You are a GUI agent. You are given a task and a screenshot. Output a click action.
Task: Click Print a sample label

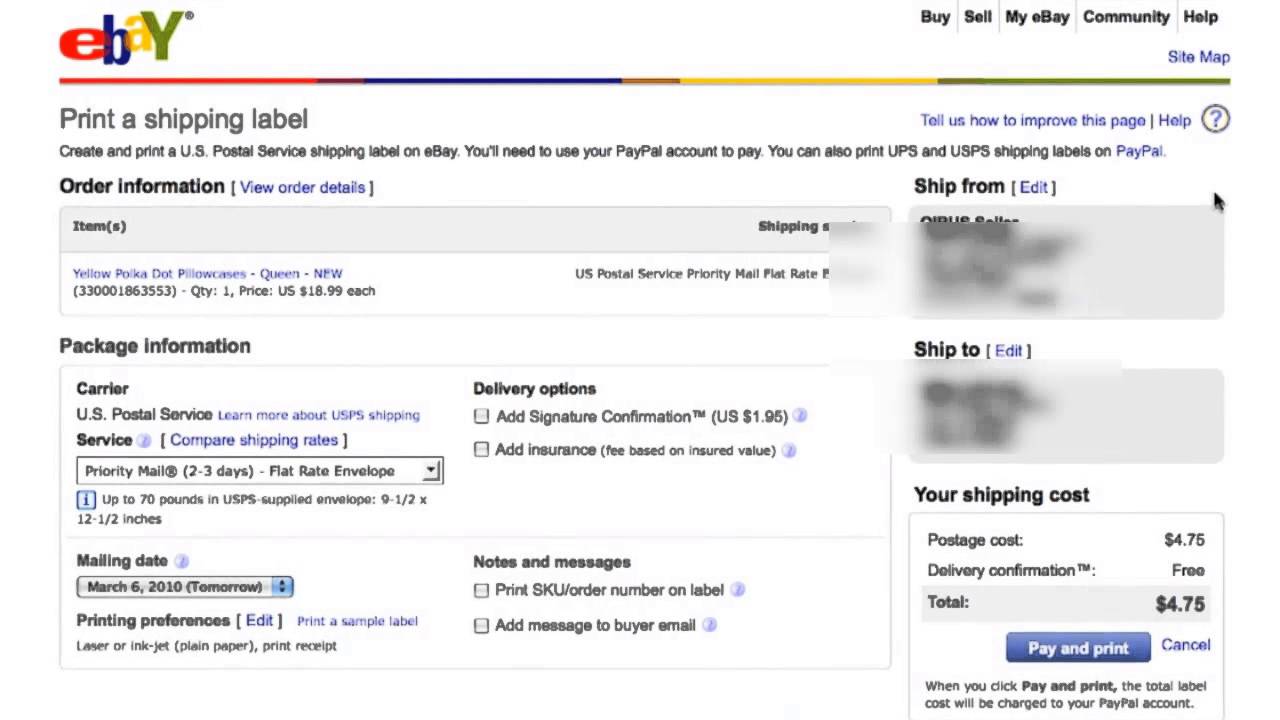[x=357, y=621]
